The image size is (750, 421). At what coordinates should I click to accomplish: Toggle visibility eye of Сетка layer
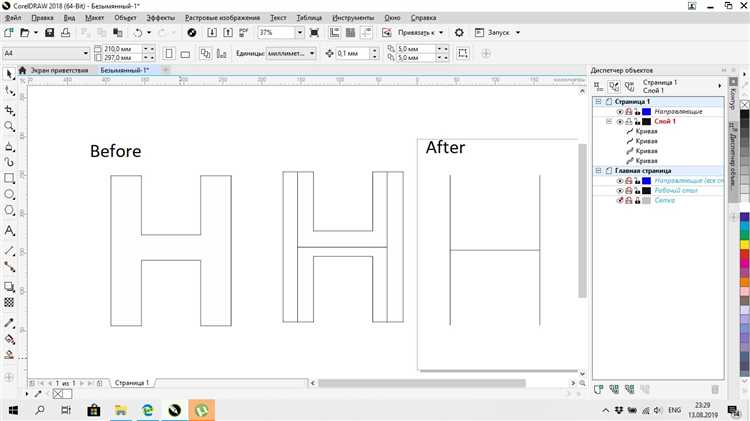click(620, 200)
